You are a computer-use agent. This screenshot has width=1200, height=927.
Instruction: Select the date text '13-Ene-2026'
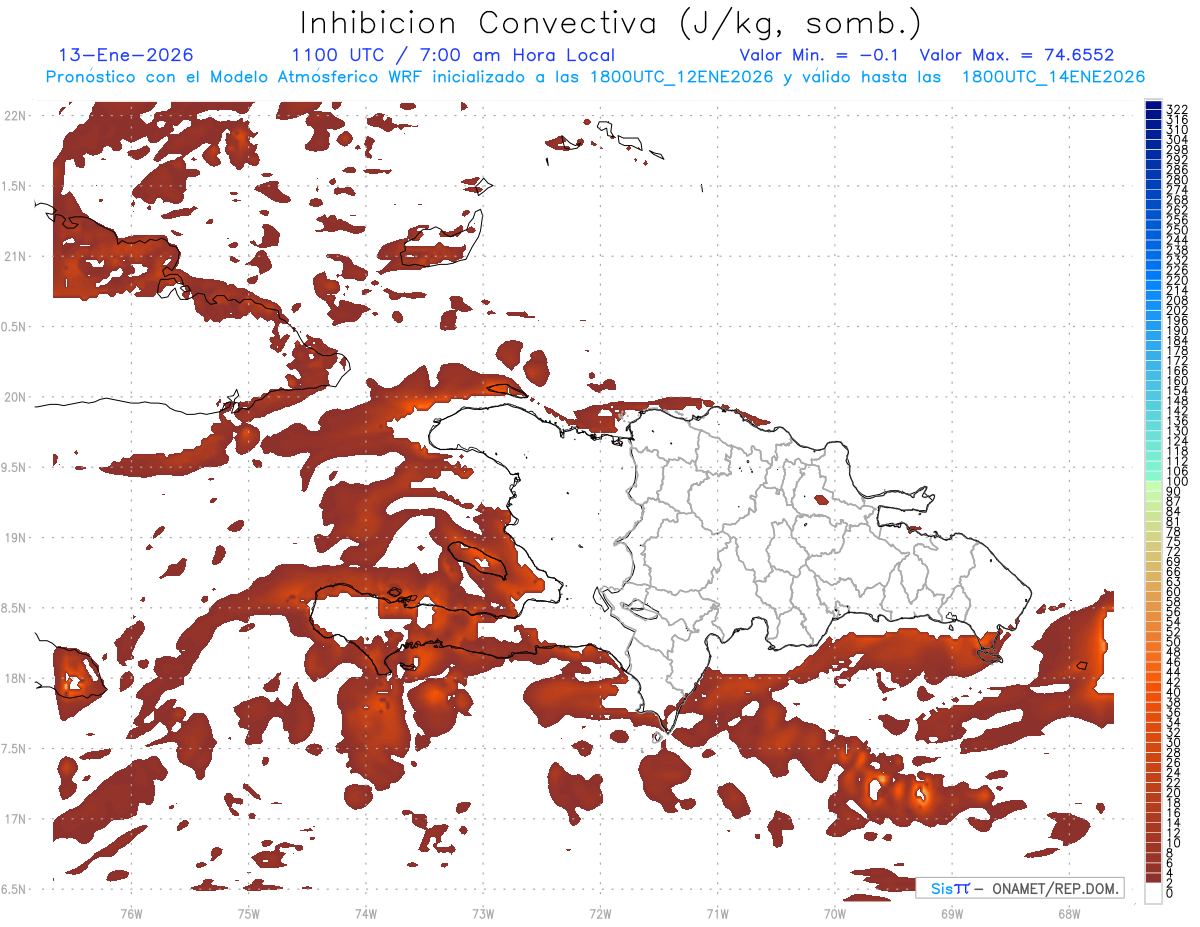coord(127,55)
